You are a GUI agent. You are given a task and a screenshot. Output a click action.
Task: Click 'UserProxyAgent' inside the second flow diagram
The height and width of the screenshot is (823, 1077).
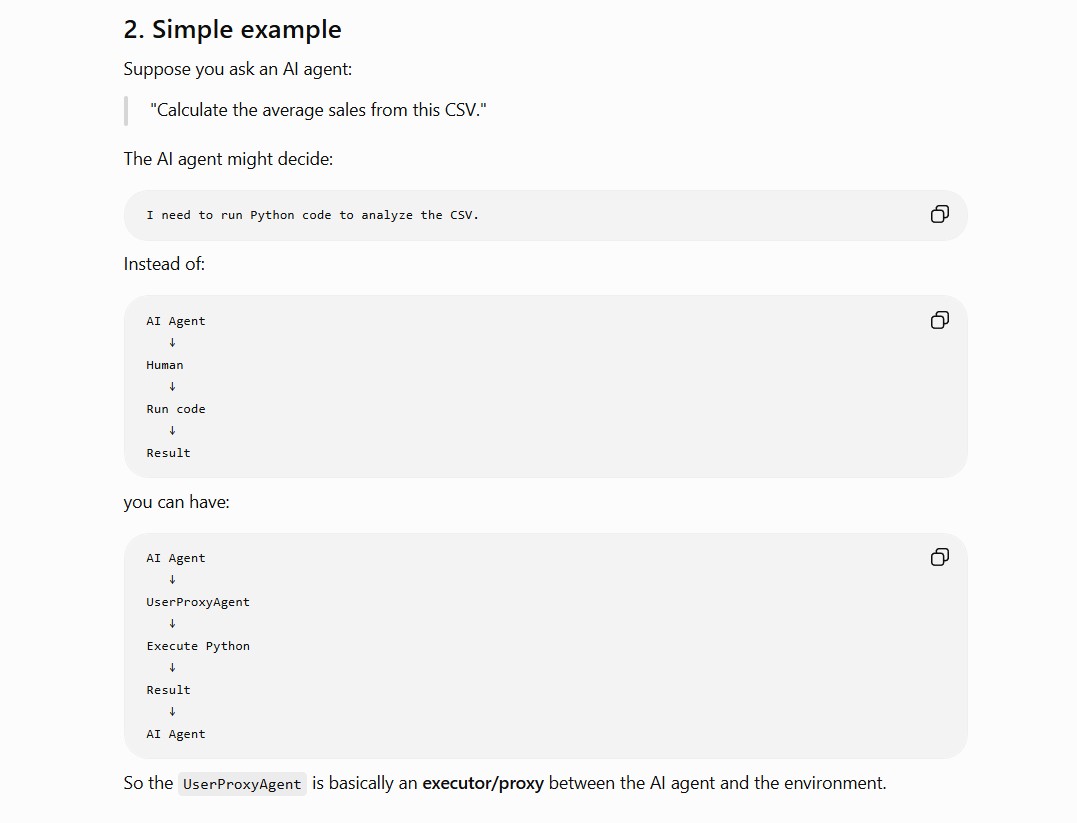click(x=198, y=602)
